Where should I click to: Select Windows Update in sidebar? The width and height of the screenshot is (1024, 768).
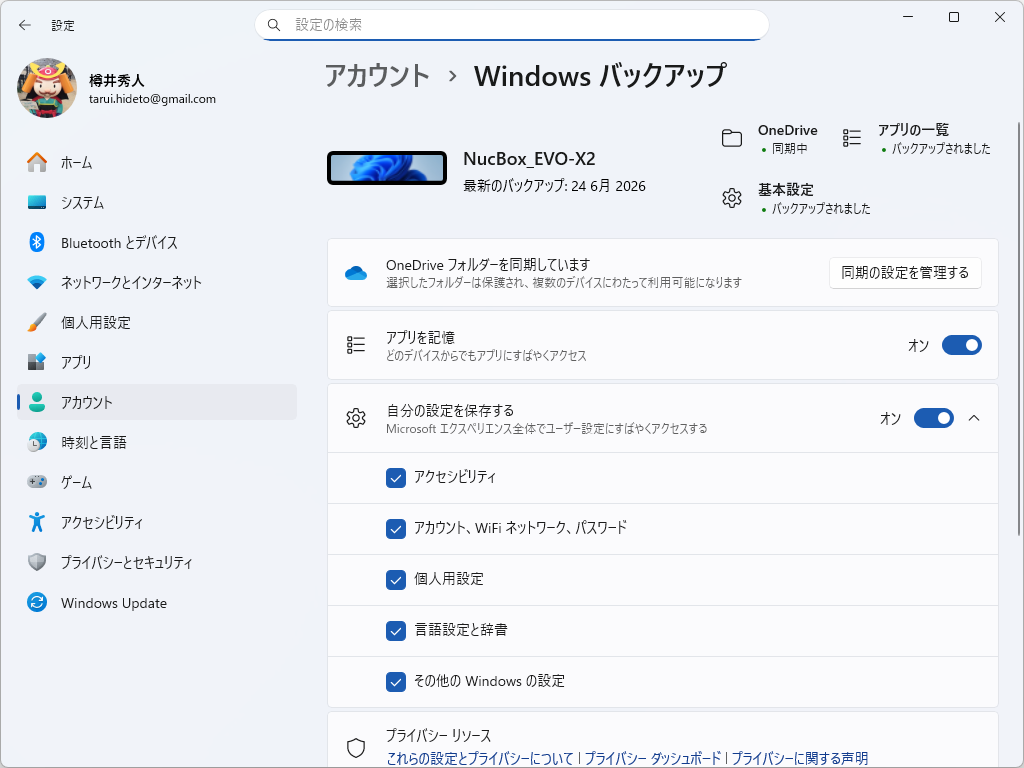point(157,602)
